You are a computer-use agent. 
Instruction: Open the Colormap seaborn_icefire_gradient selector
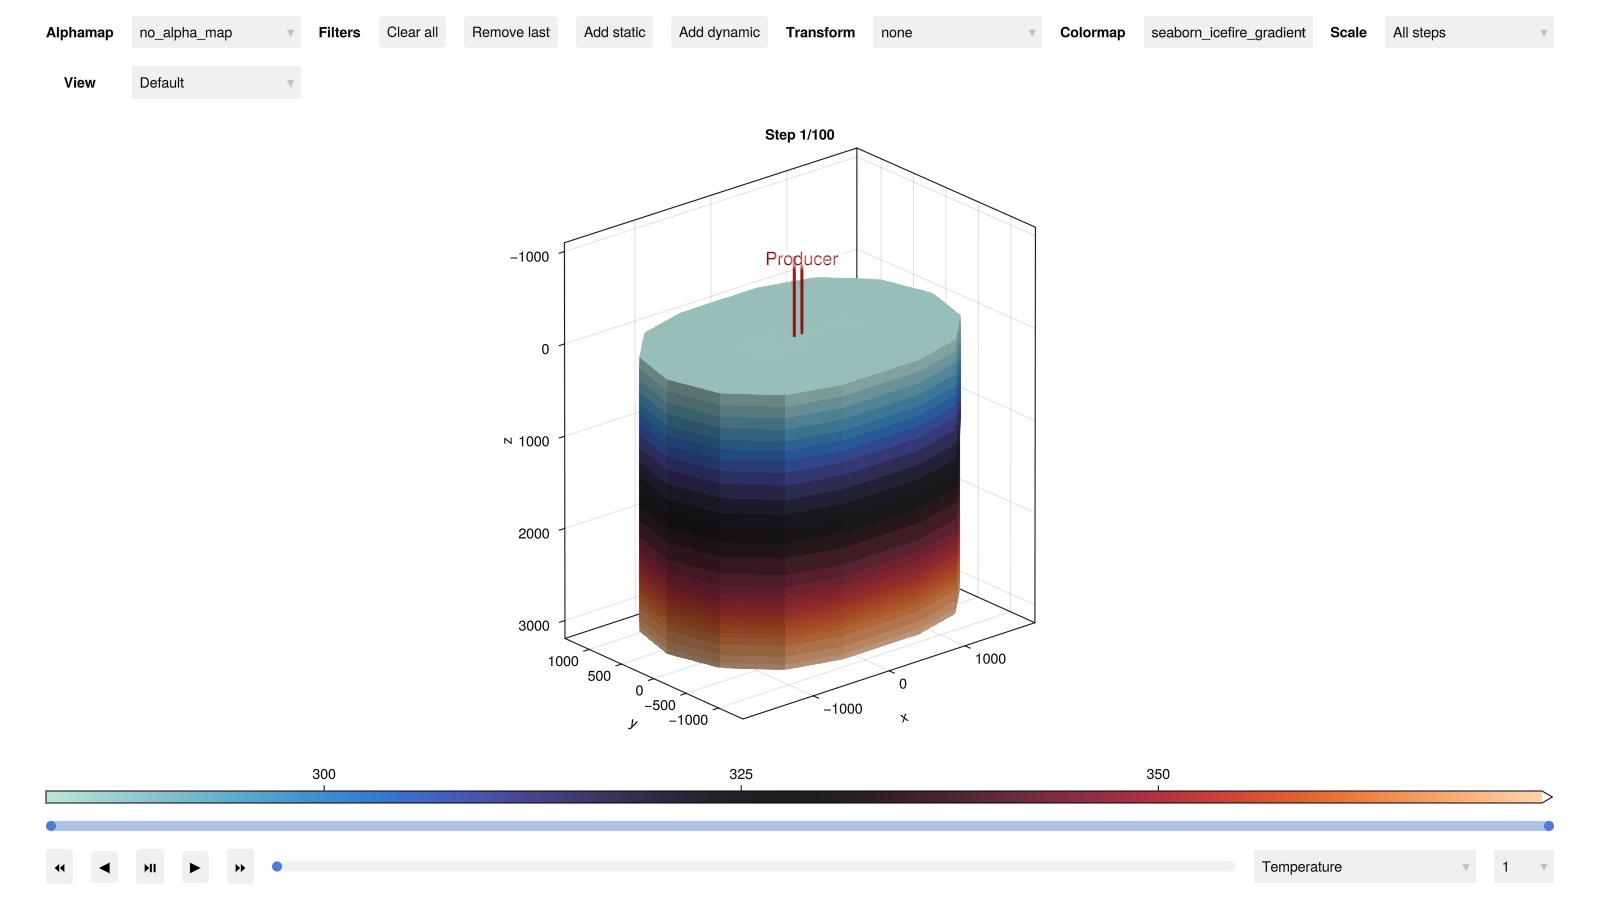[1227, 32]
